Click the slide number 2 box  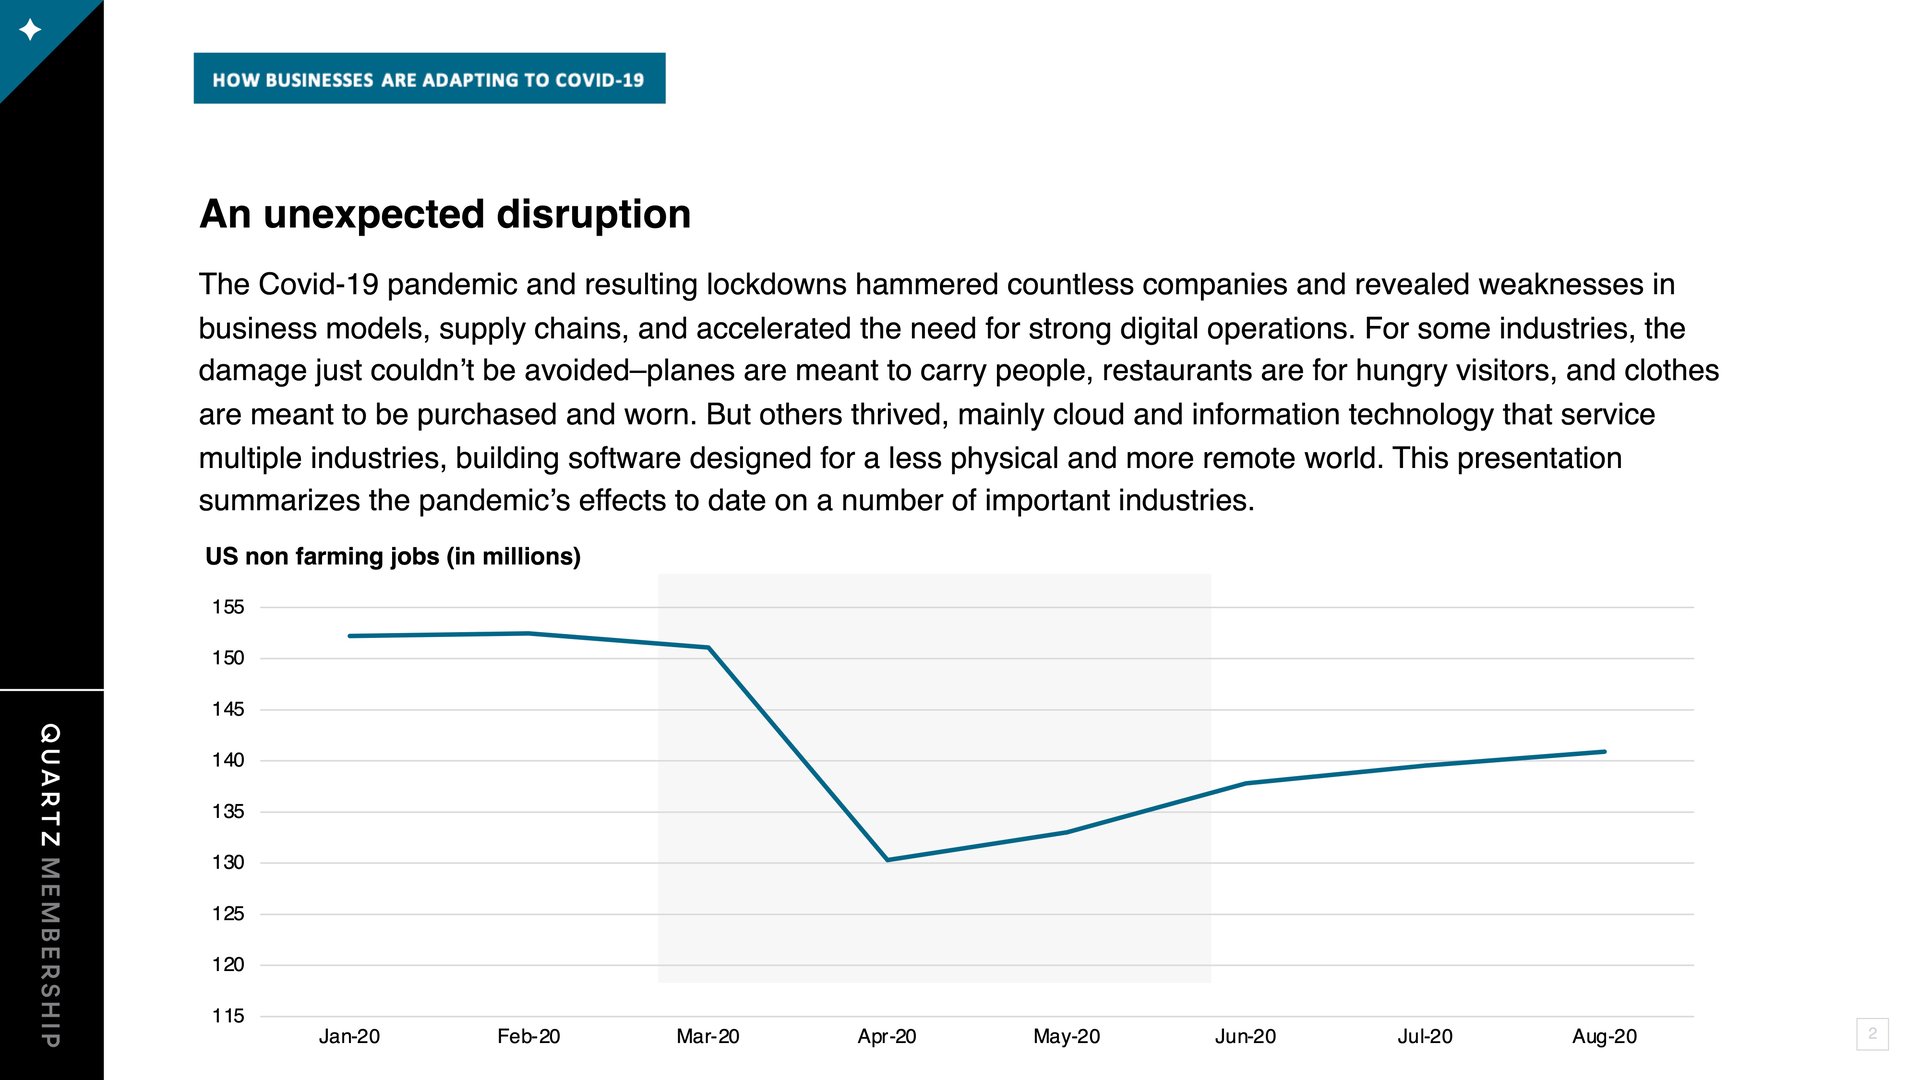[1872, 1034]
